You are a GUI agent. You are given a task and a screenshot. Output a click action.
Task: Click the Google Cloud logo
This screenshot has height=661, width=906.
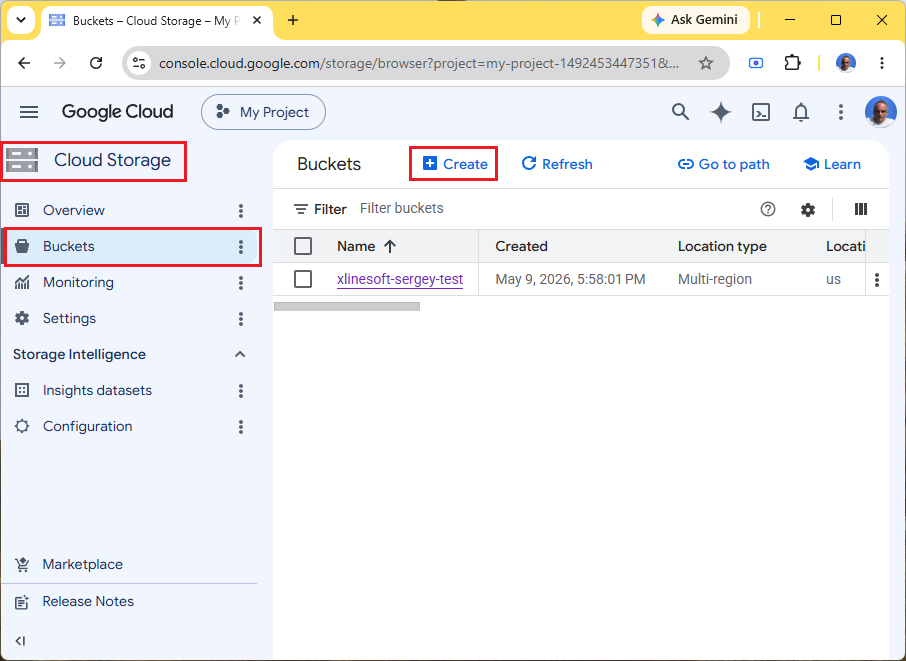(x=117, y=112)
